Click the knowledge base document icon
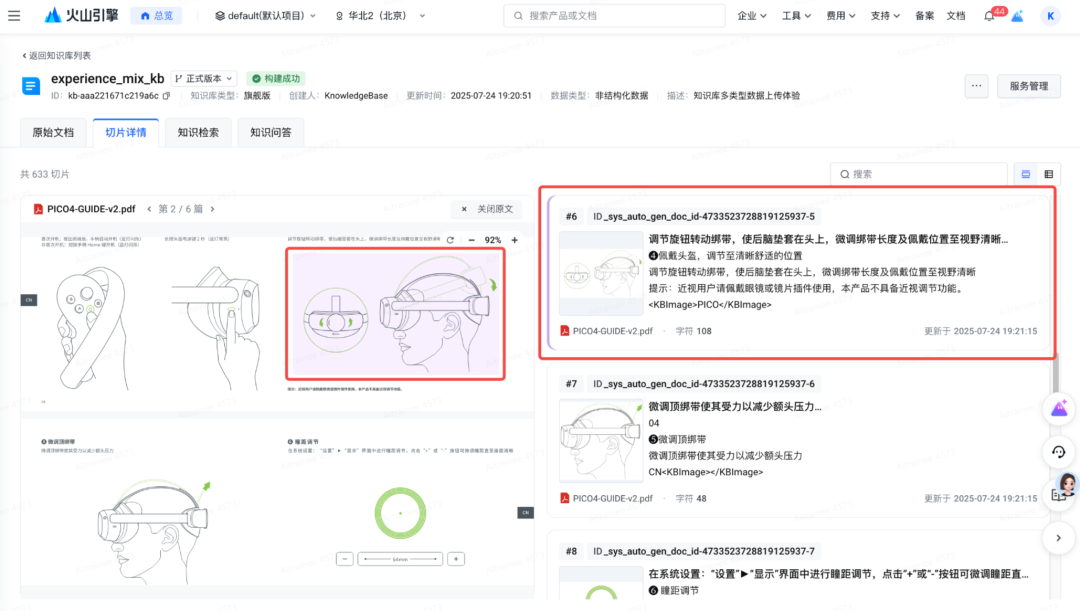 [31, 85]
